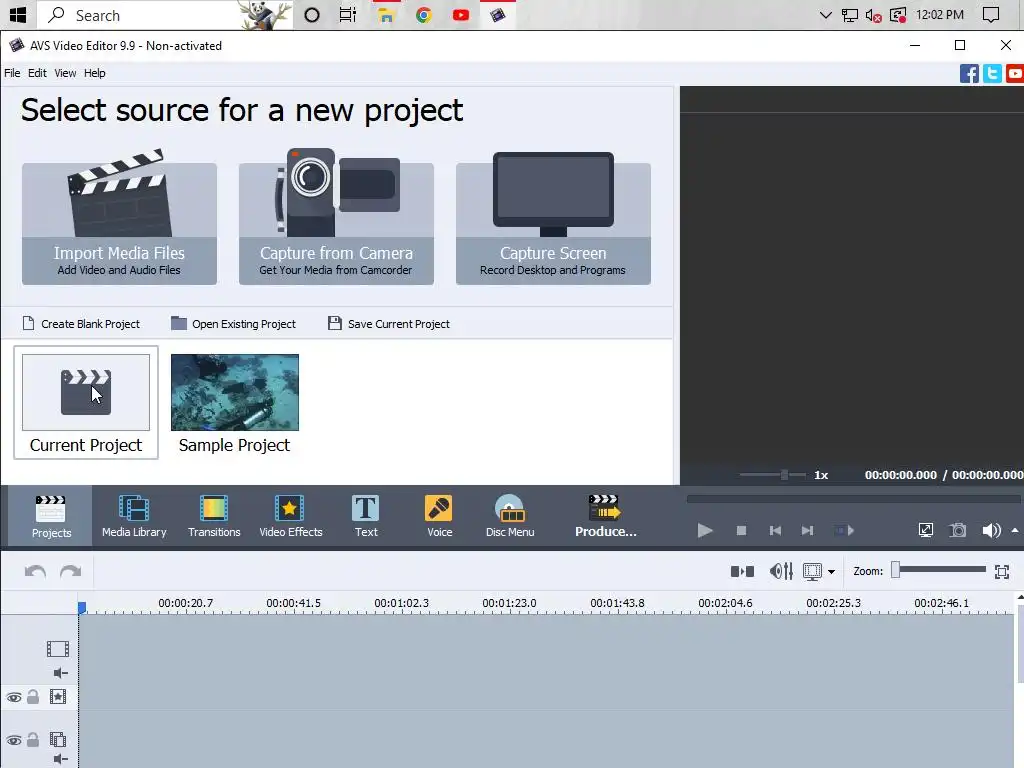Go to next frame
Screen dimensions: 1024x768
807,530
